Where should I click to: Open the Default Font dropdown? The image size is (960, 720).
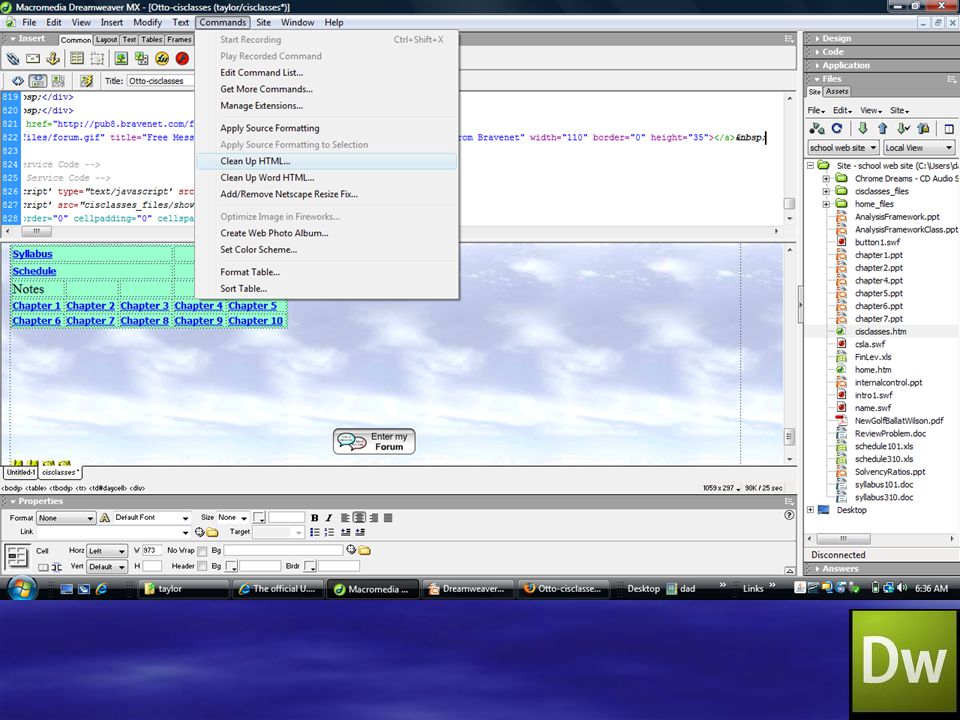pyautogui.click(x=152, y=518)
